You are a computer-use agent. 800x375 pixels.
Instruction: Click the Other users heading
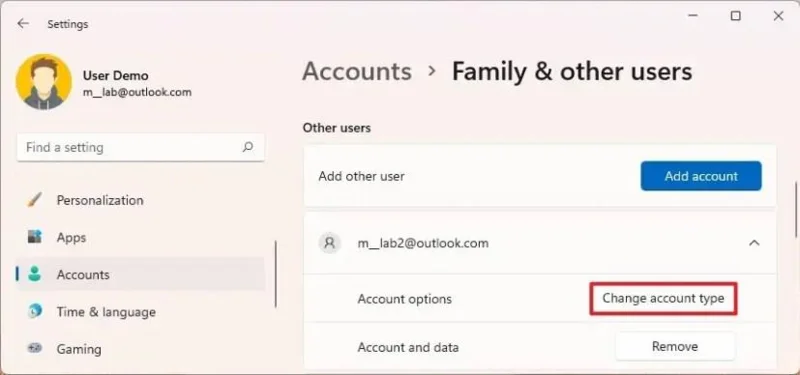click(337, 128)
